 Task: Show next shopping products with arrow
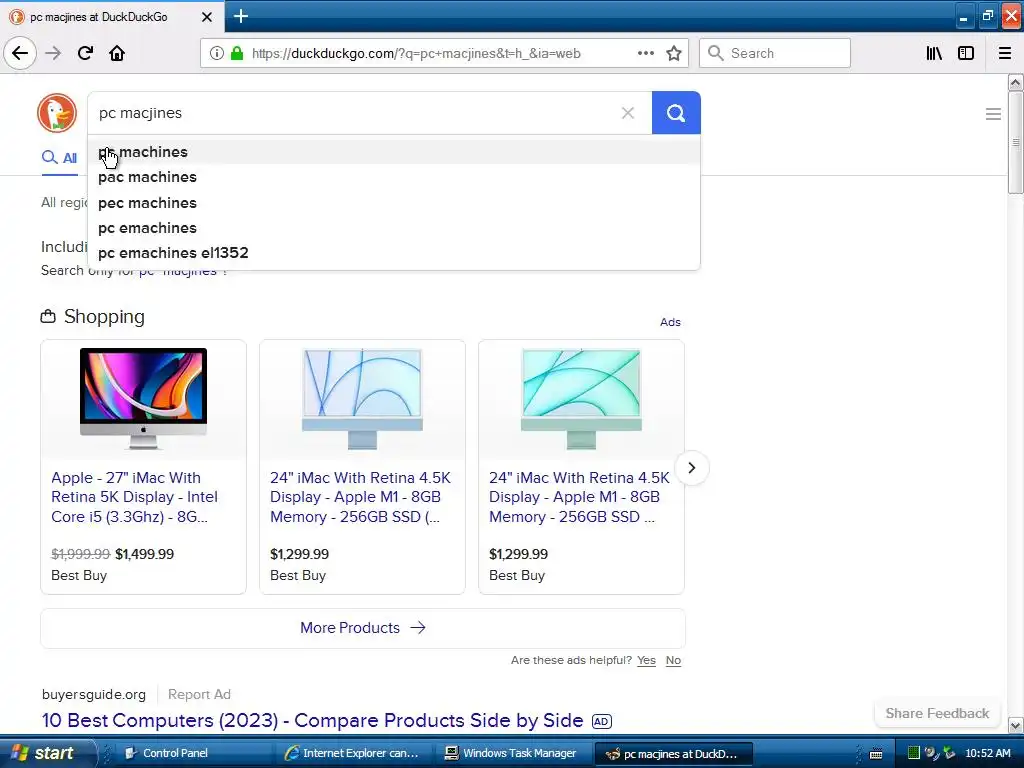pos(692,468)
